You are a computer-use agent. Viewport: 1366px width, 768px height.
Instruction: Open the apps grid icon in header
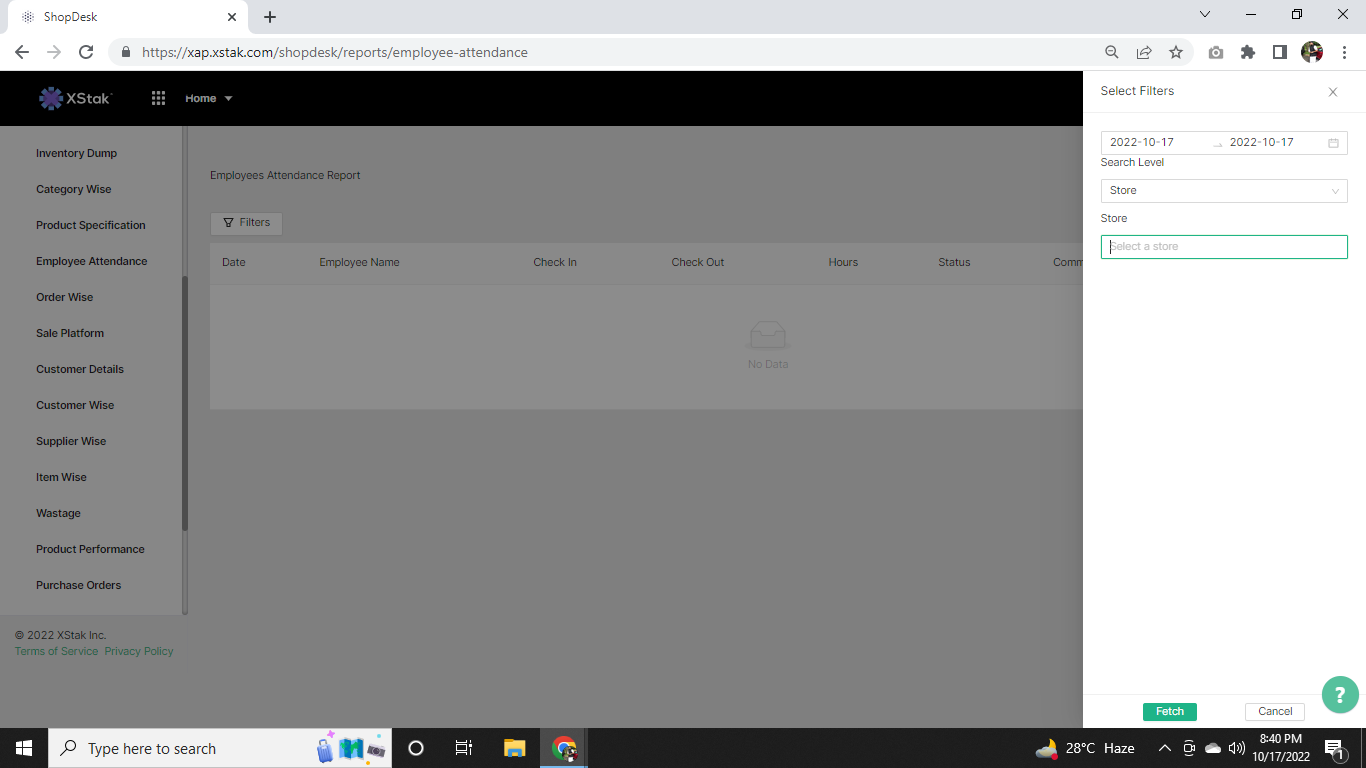(158, 98)
